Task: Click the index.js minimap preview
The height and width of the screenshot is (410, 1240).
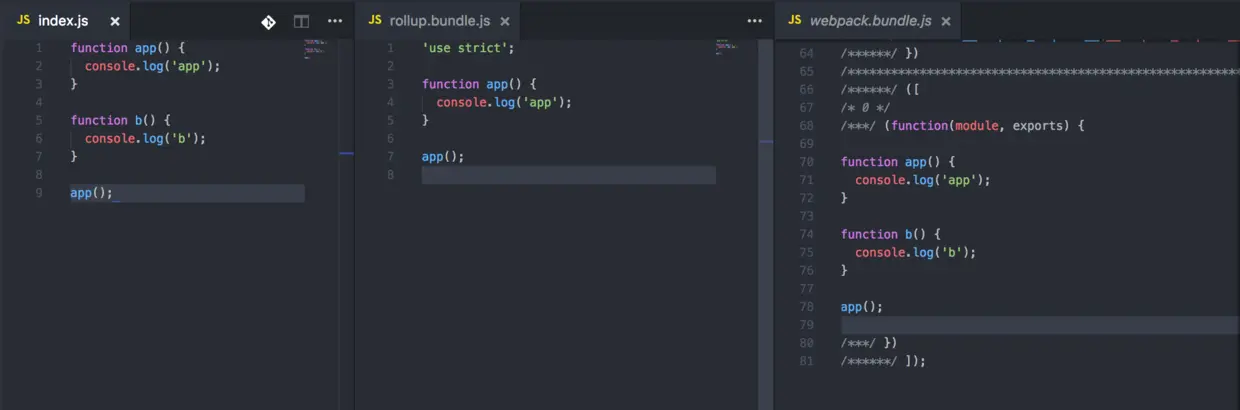Action: click(x=315, y=47)
